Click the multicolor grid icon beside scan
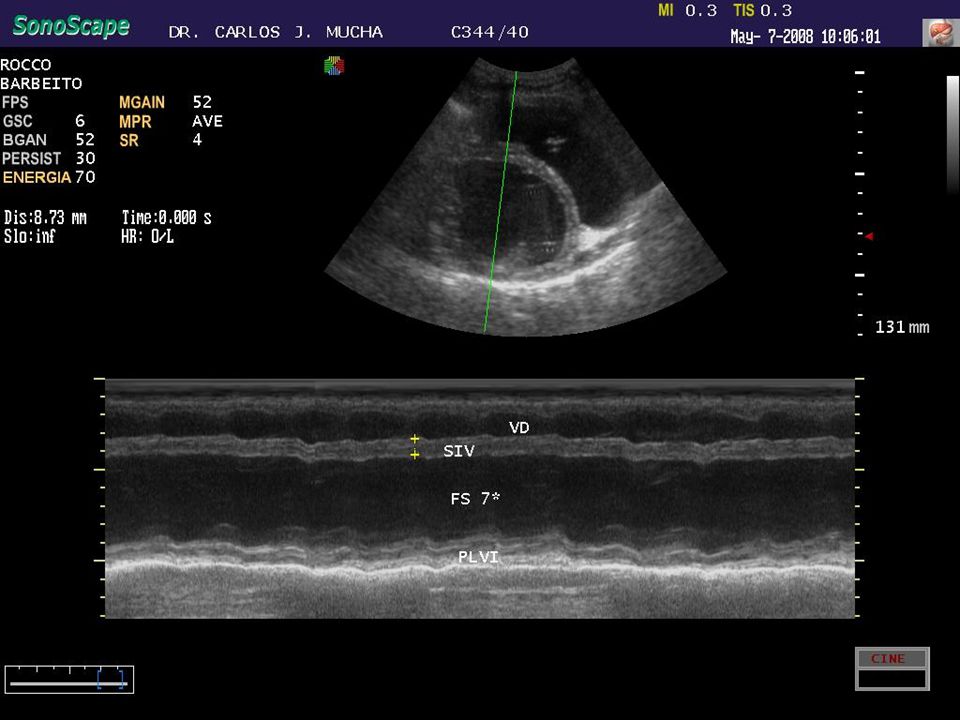 click(334, 66)
